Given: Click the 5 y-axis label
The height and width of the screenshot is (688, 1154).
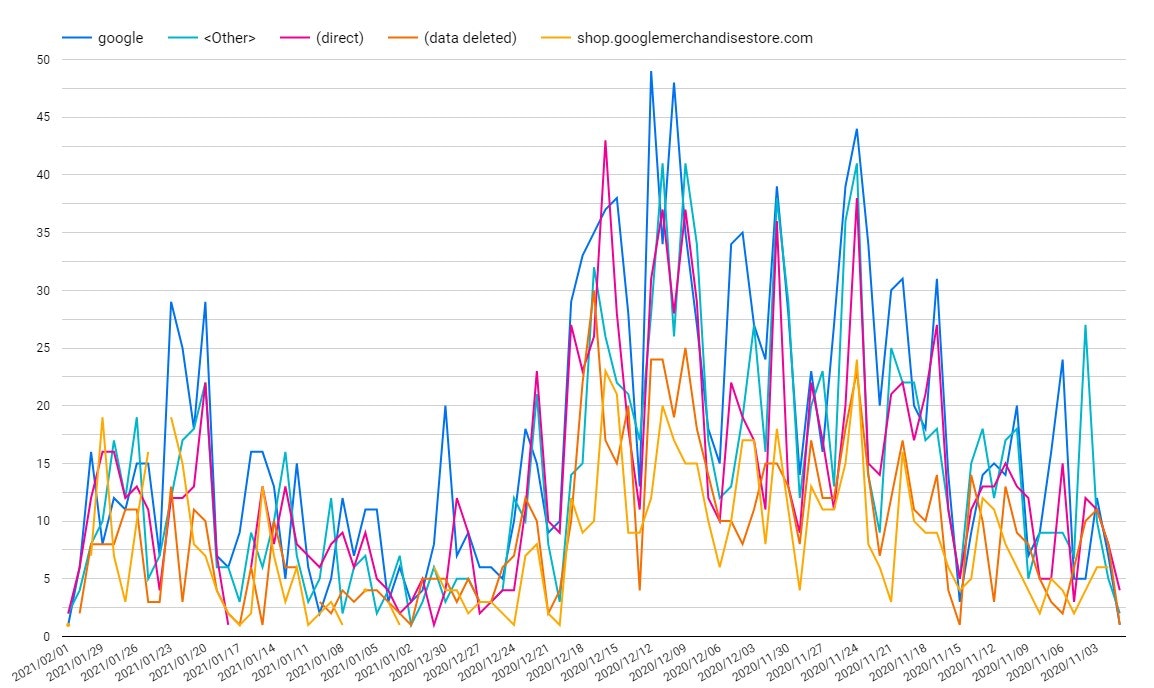Looking at the screenshot, I should point(46,578).
